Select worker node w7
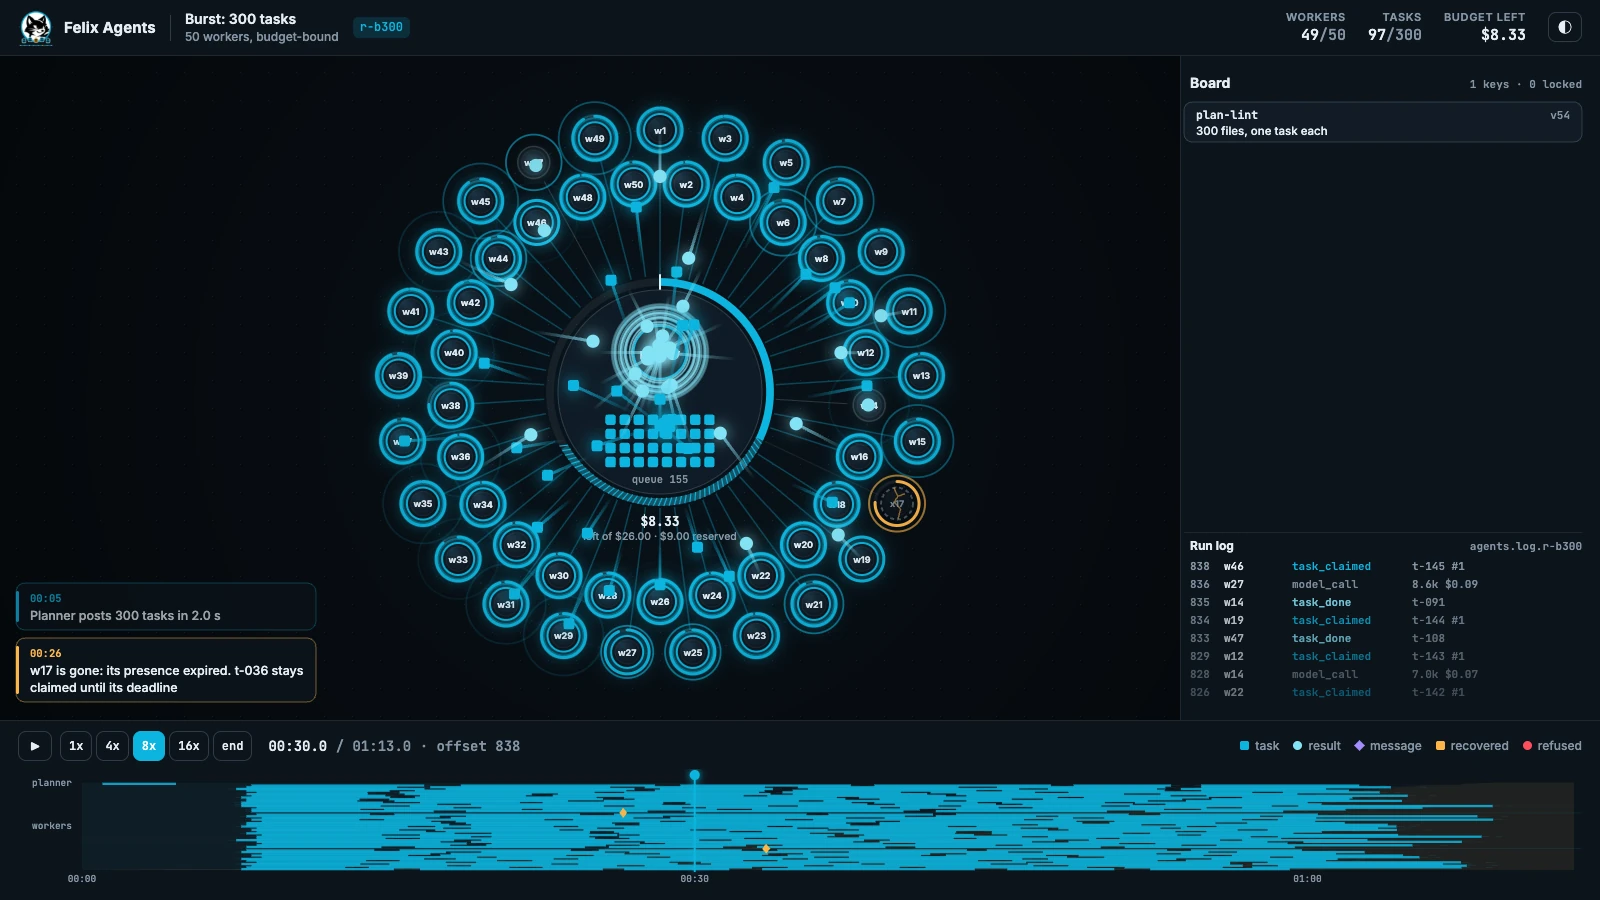The image size is (1600, 900). [839, 201]
